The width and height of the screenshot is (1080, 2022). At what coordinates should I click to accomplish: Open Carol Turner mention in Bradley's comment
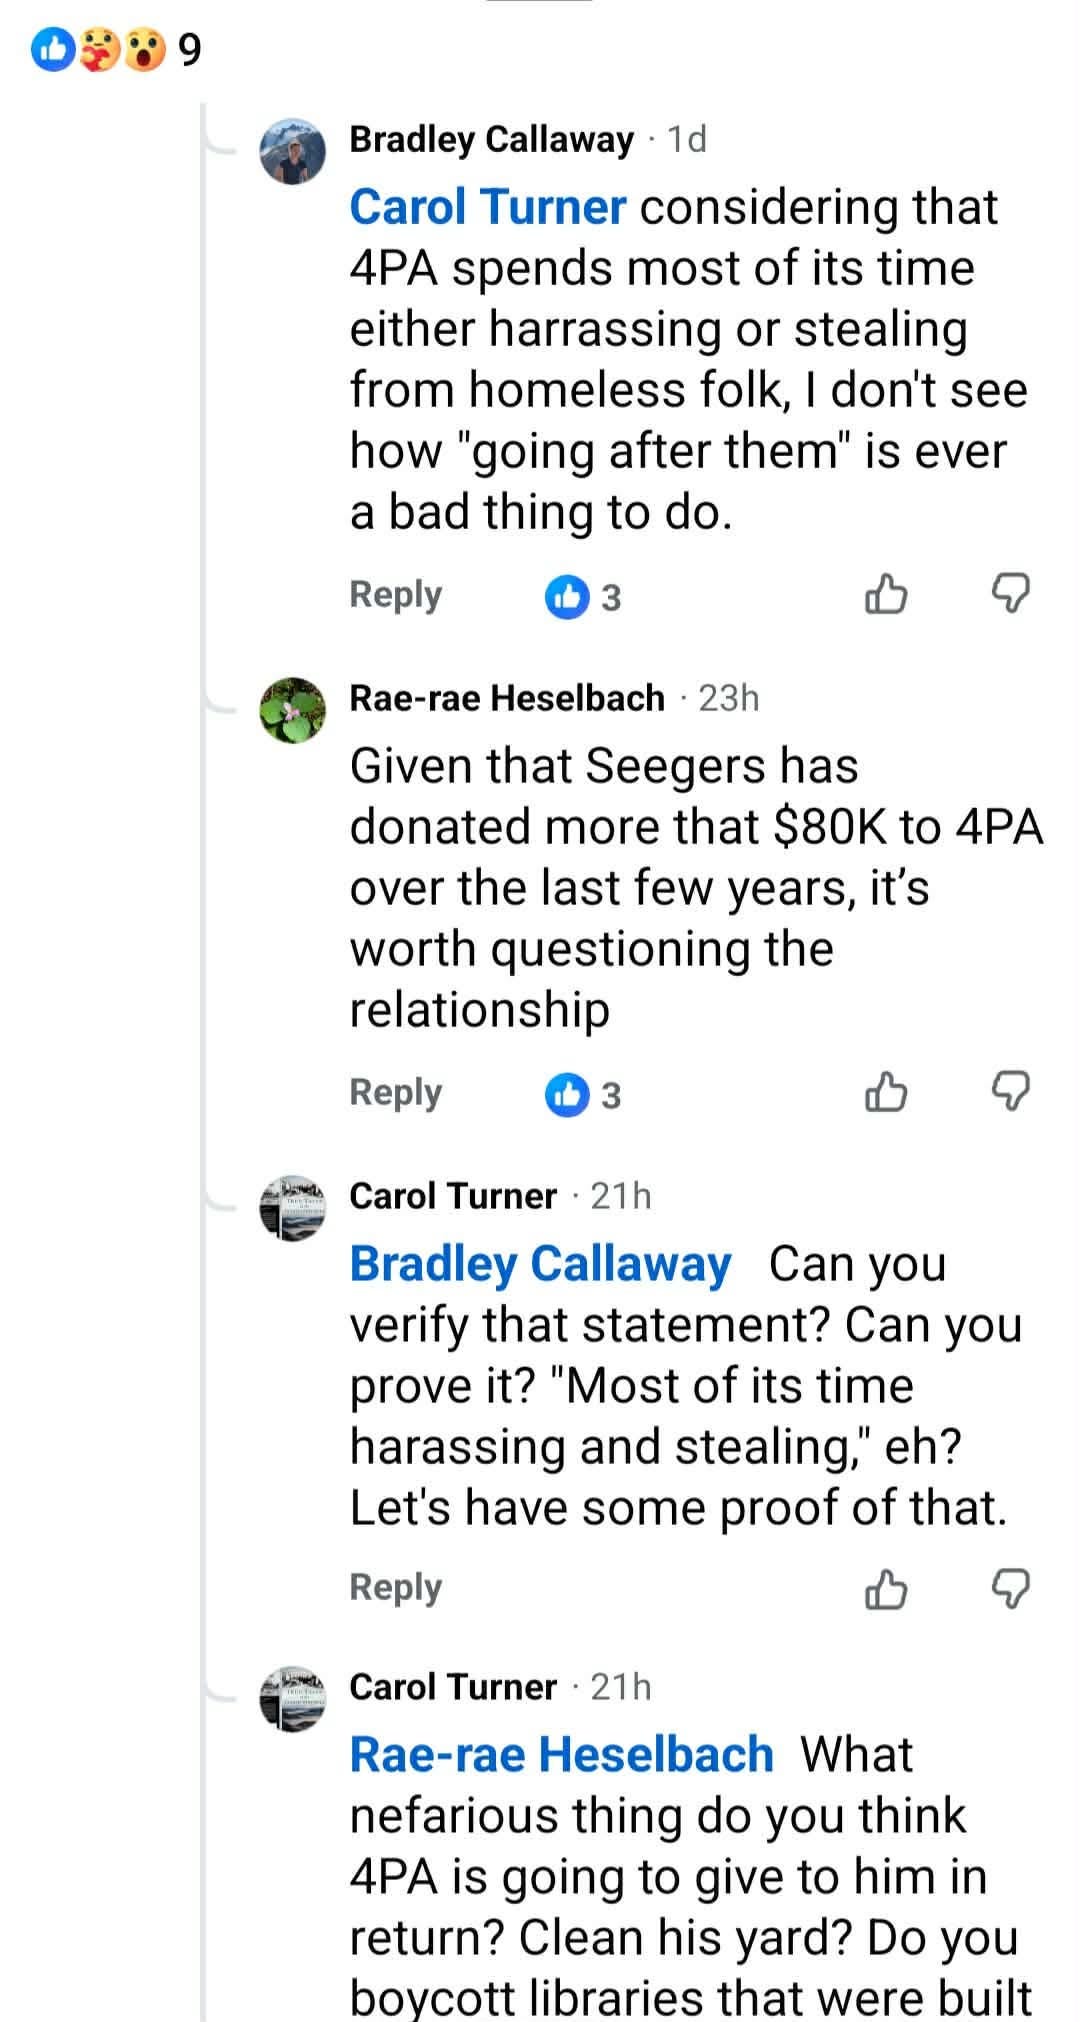(x=488, y=207)
